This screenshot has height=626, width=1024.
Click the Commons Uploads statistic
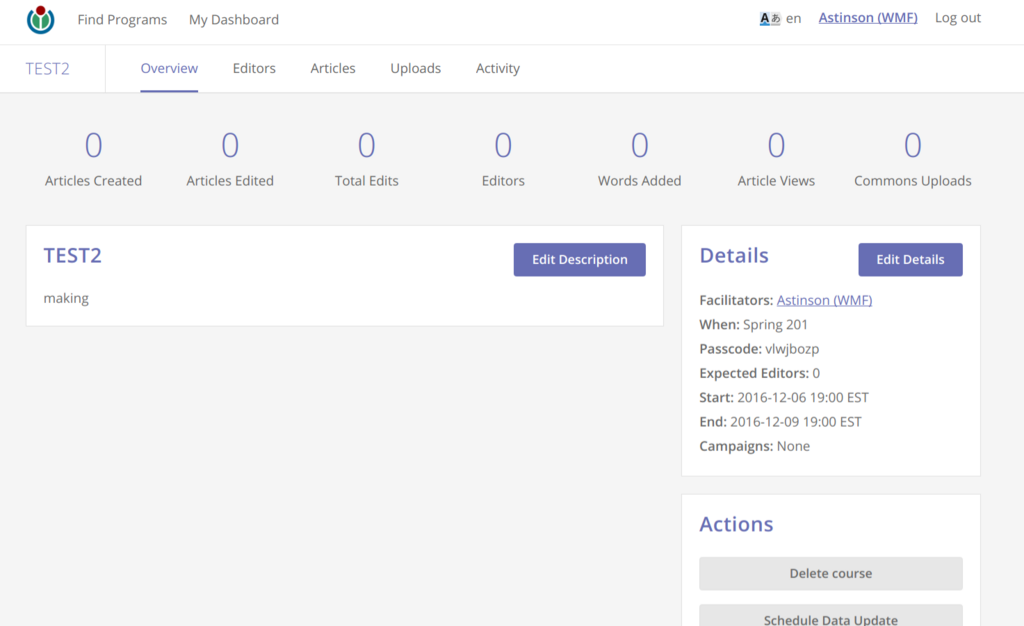click(912, 159)
